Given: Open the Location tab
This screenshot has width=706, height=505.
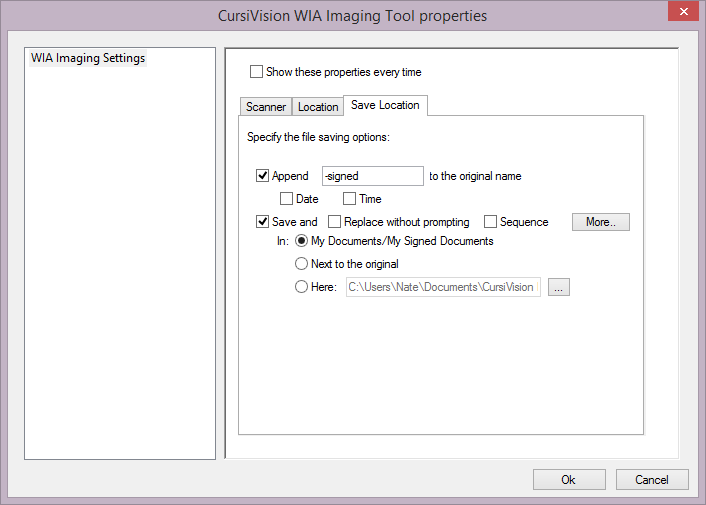Looking at the screenshot, I should pos(318,107).
